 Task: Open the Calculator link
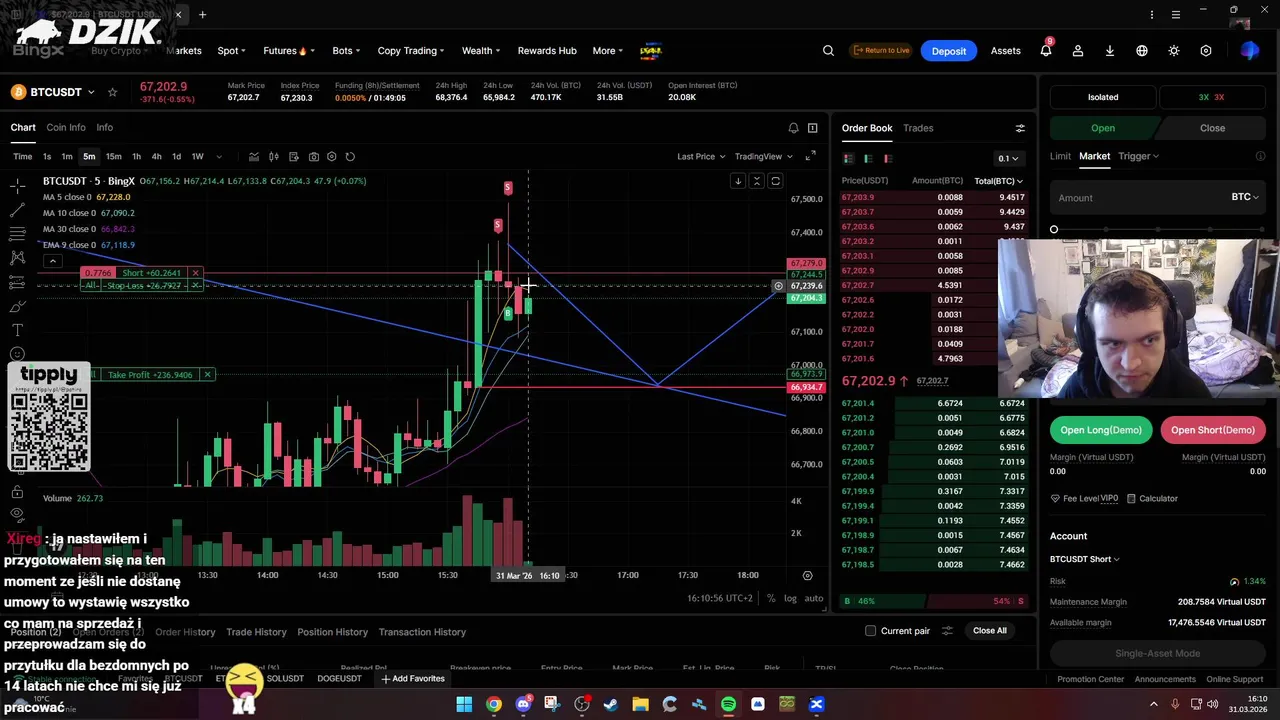(x=1151, y=498)
